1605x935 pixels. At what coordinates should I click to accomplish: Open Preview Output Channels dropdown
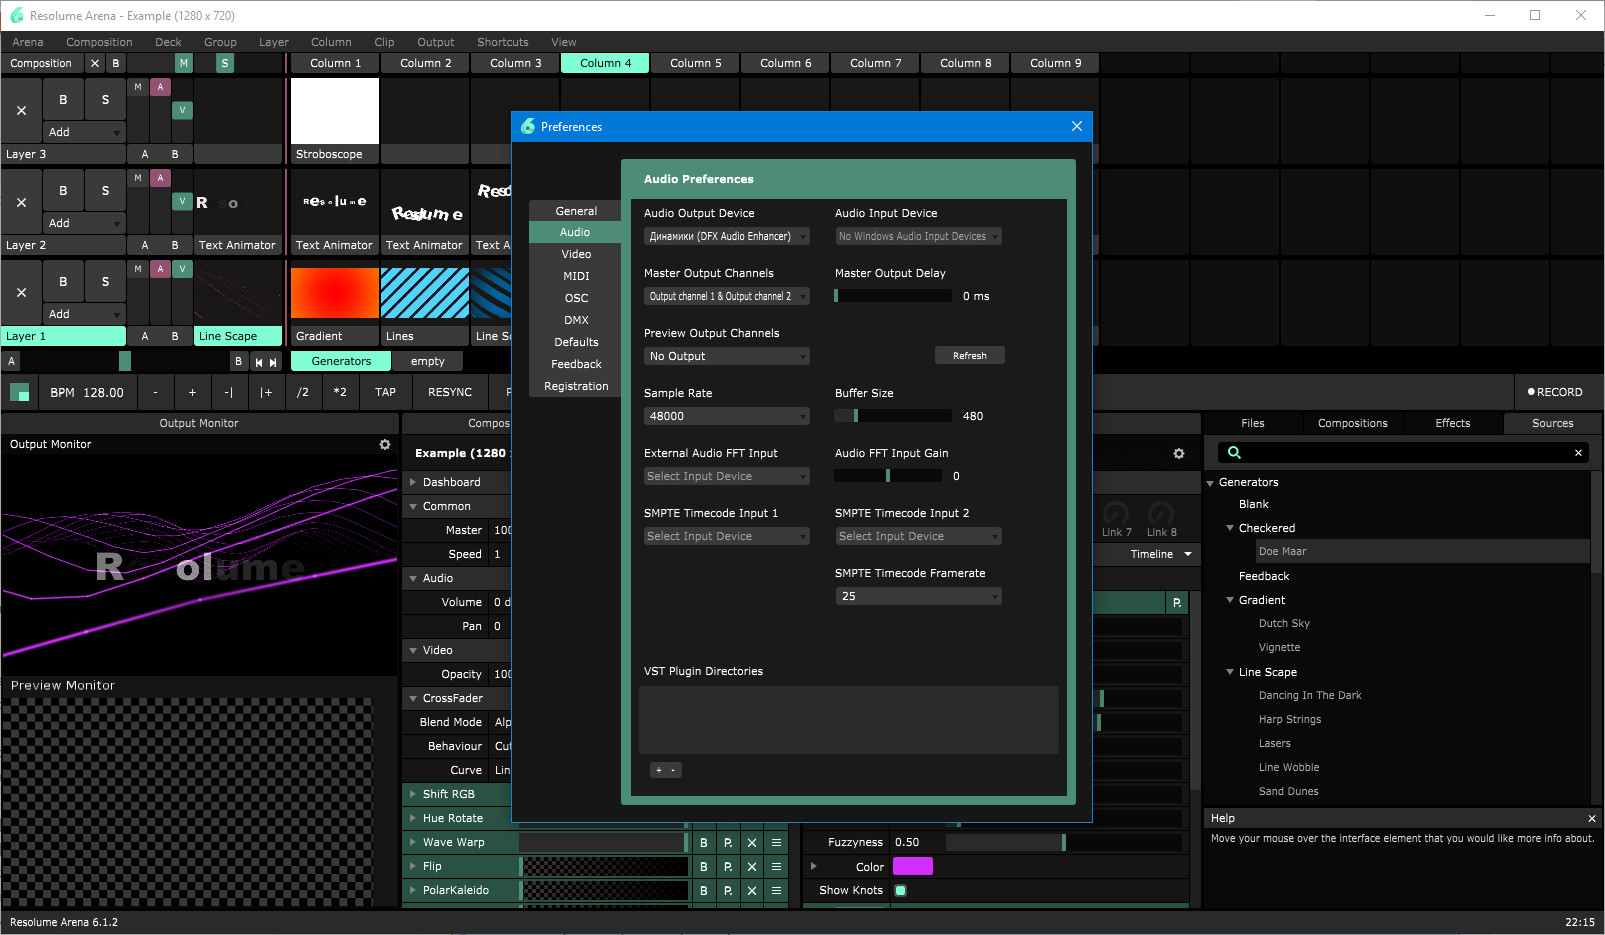tap(726, 357)
